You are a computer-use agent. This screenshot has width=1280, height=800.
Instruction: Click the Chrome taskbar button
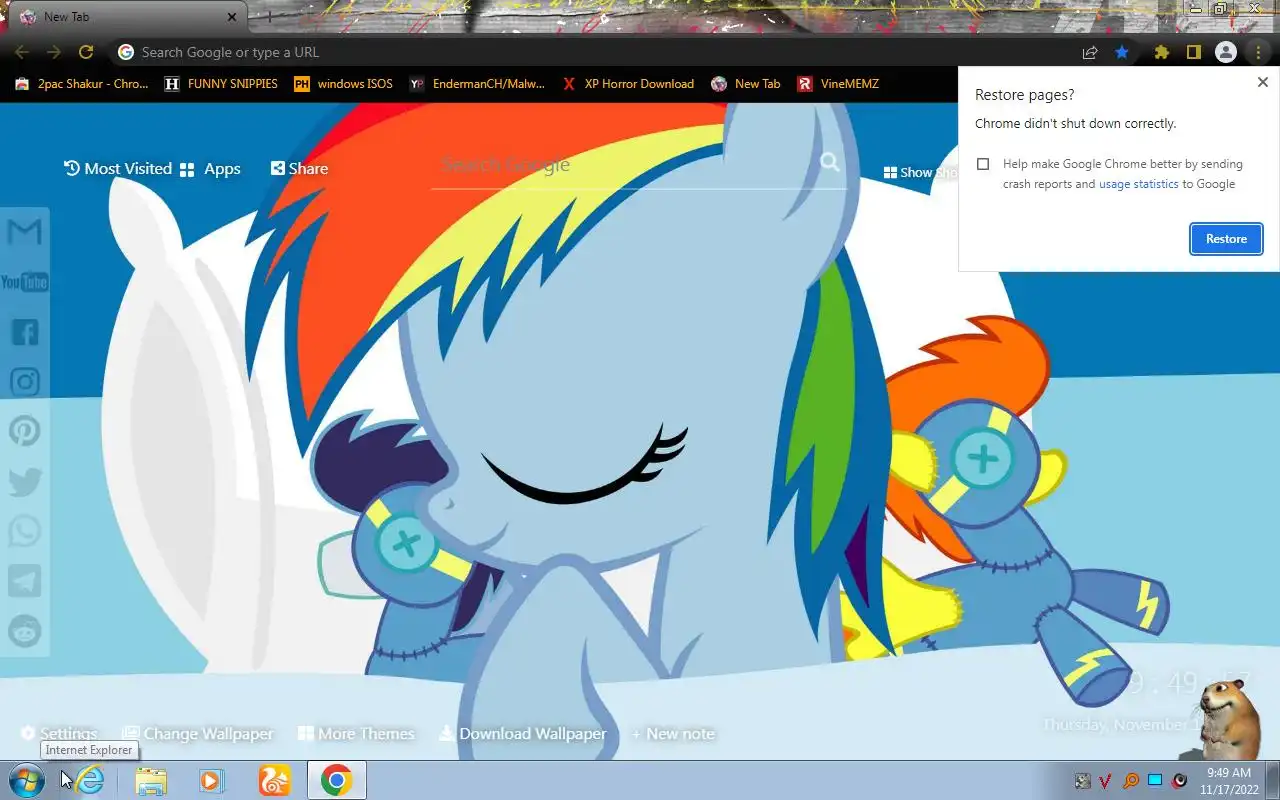point(336,780)
